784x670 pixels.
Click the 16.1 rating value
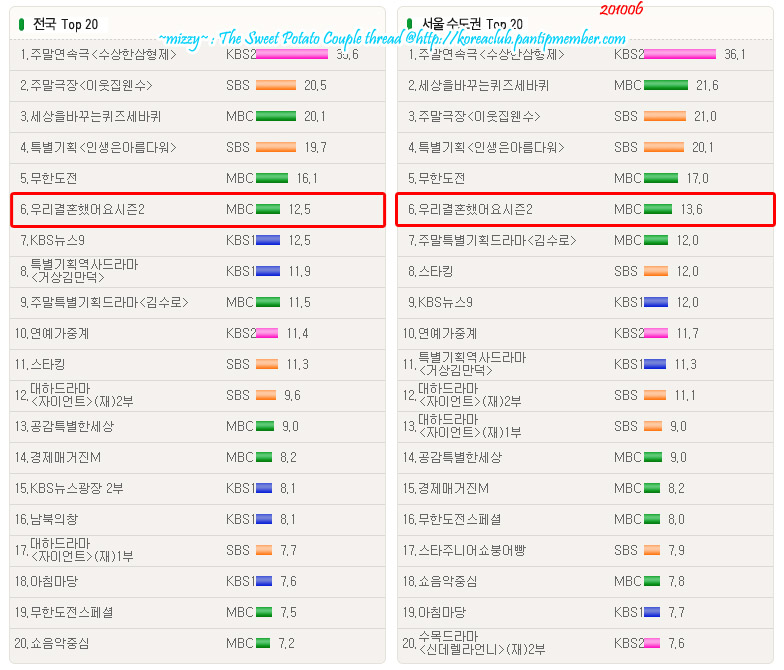(307, 178)
